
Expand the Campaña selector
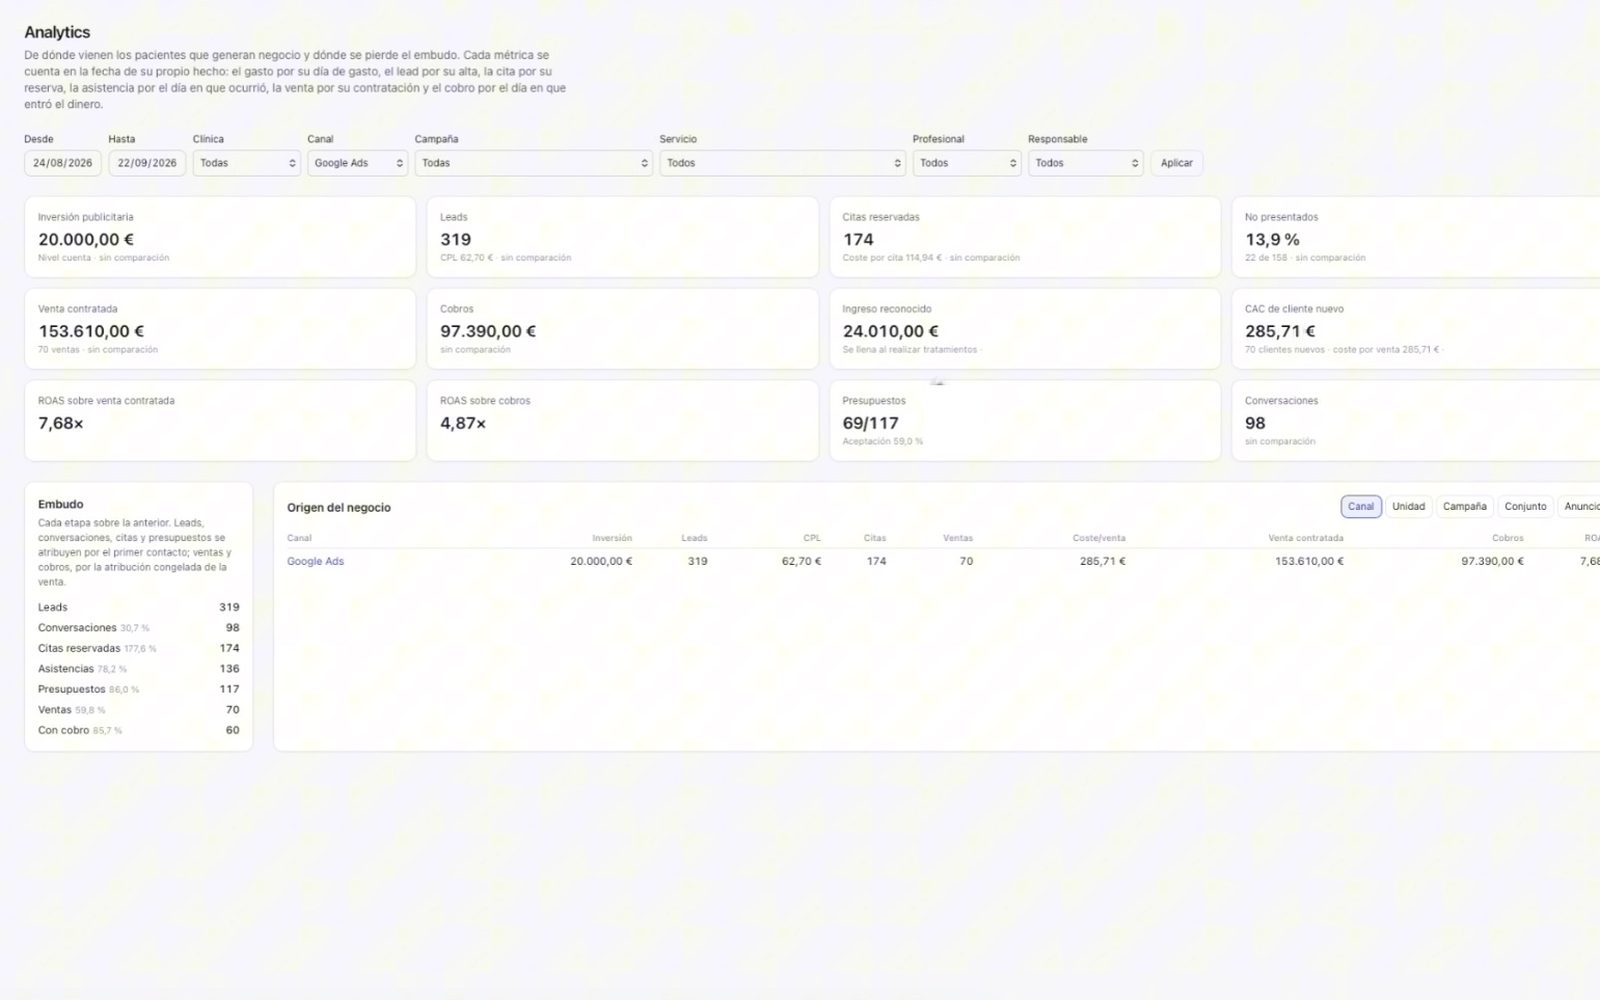point(533,163)
